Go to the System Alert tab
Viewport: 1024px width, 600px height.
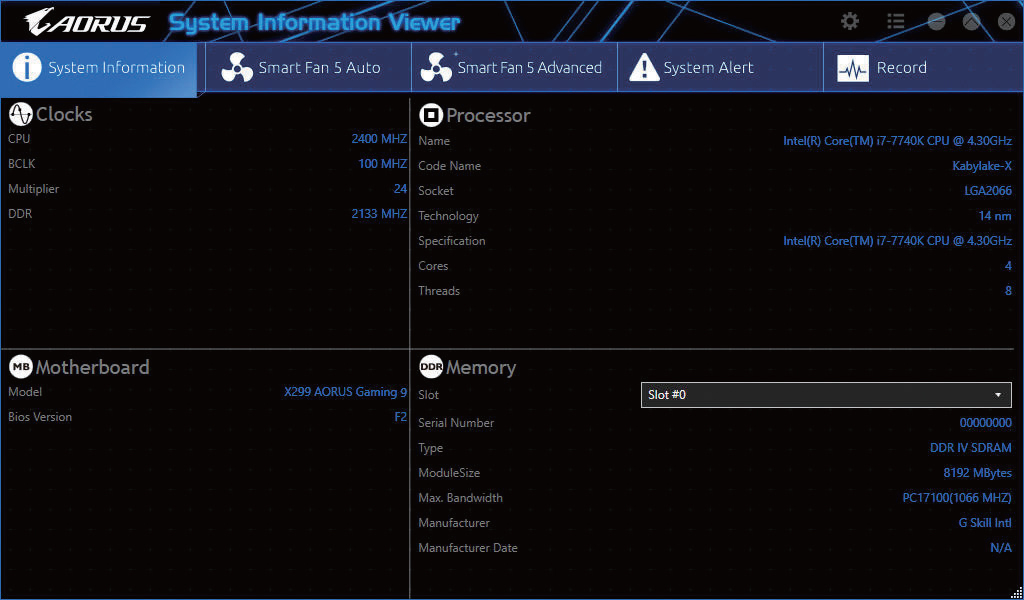point(708,68)
